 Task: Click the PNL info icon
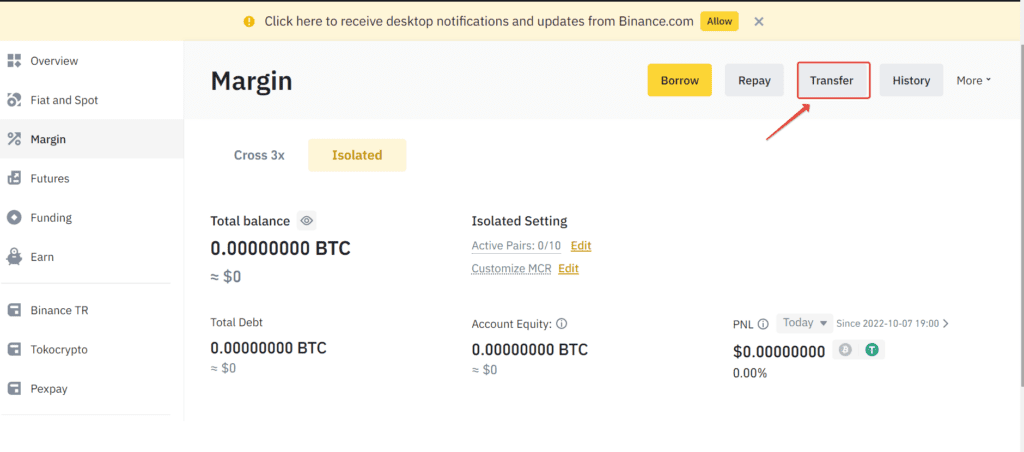click(763, 324)
